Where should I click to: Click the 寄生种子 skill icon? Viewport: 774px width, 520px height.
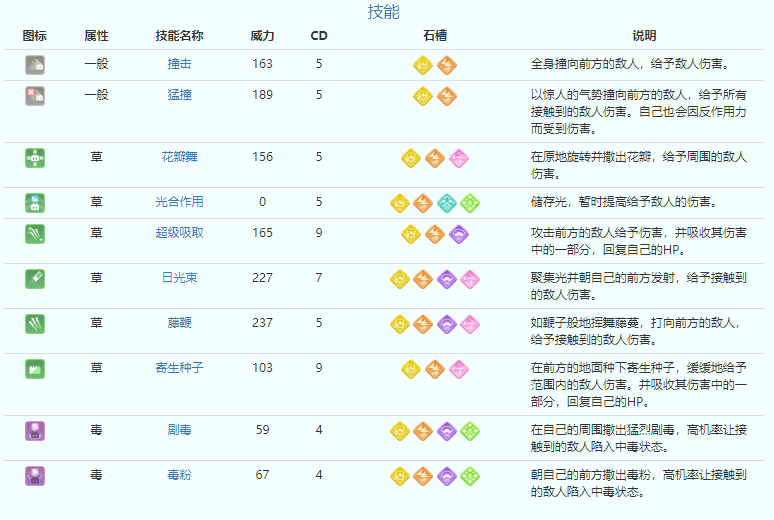click(x=35, y=369)
